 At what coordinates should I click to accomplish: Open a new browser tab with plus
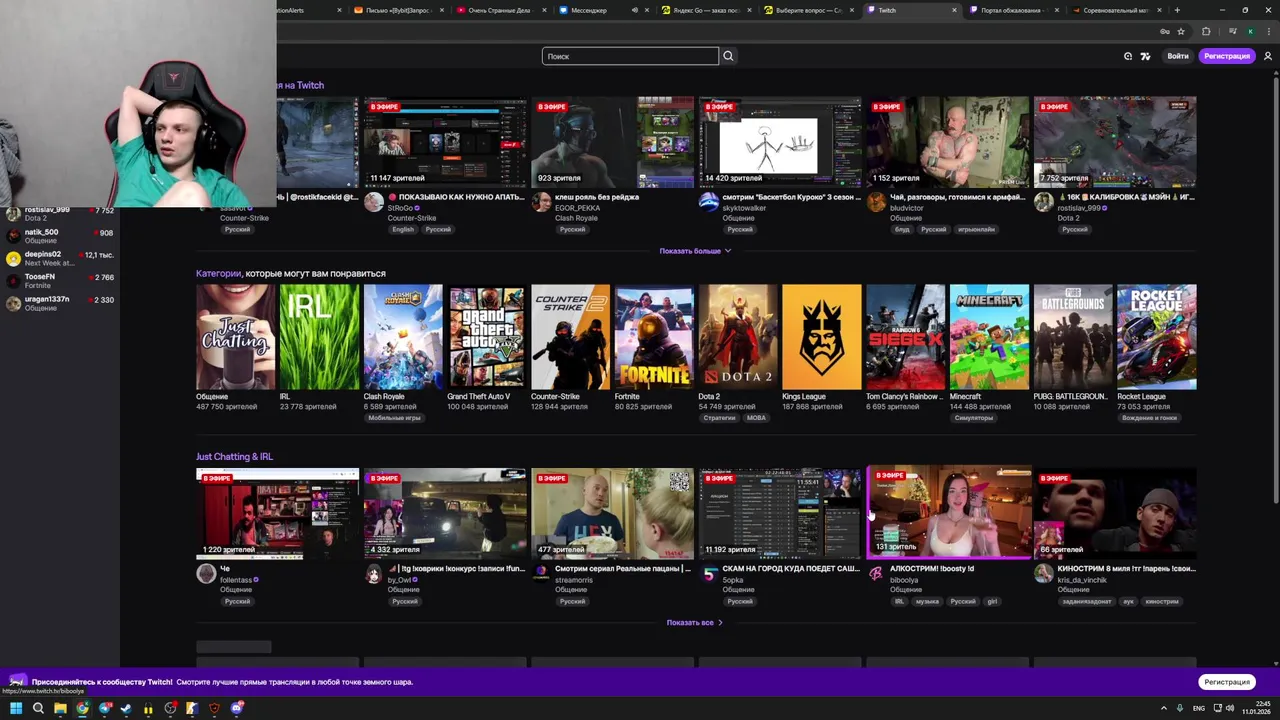click(x=1177, y=10)
